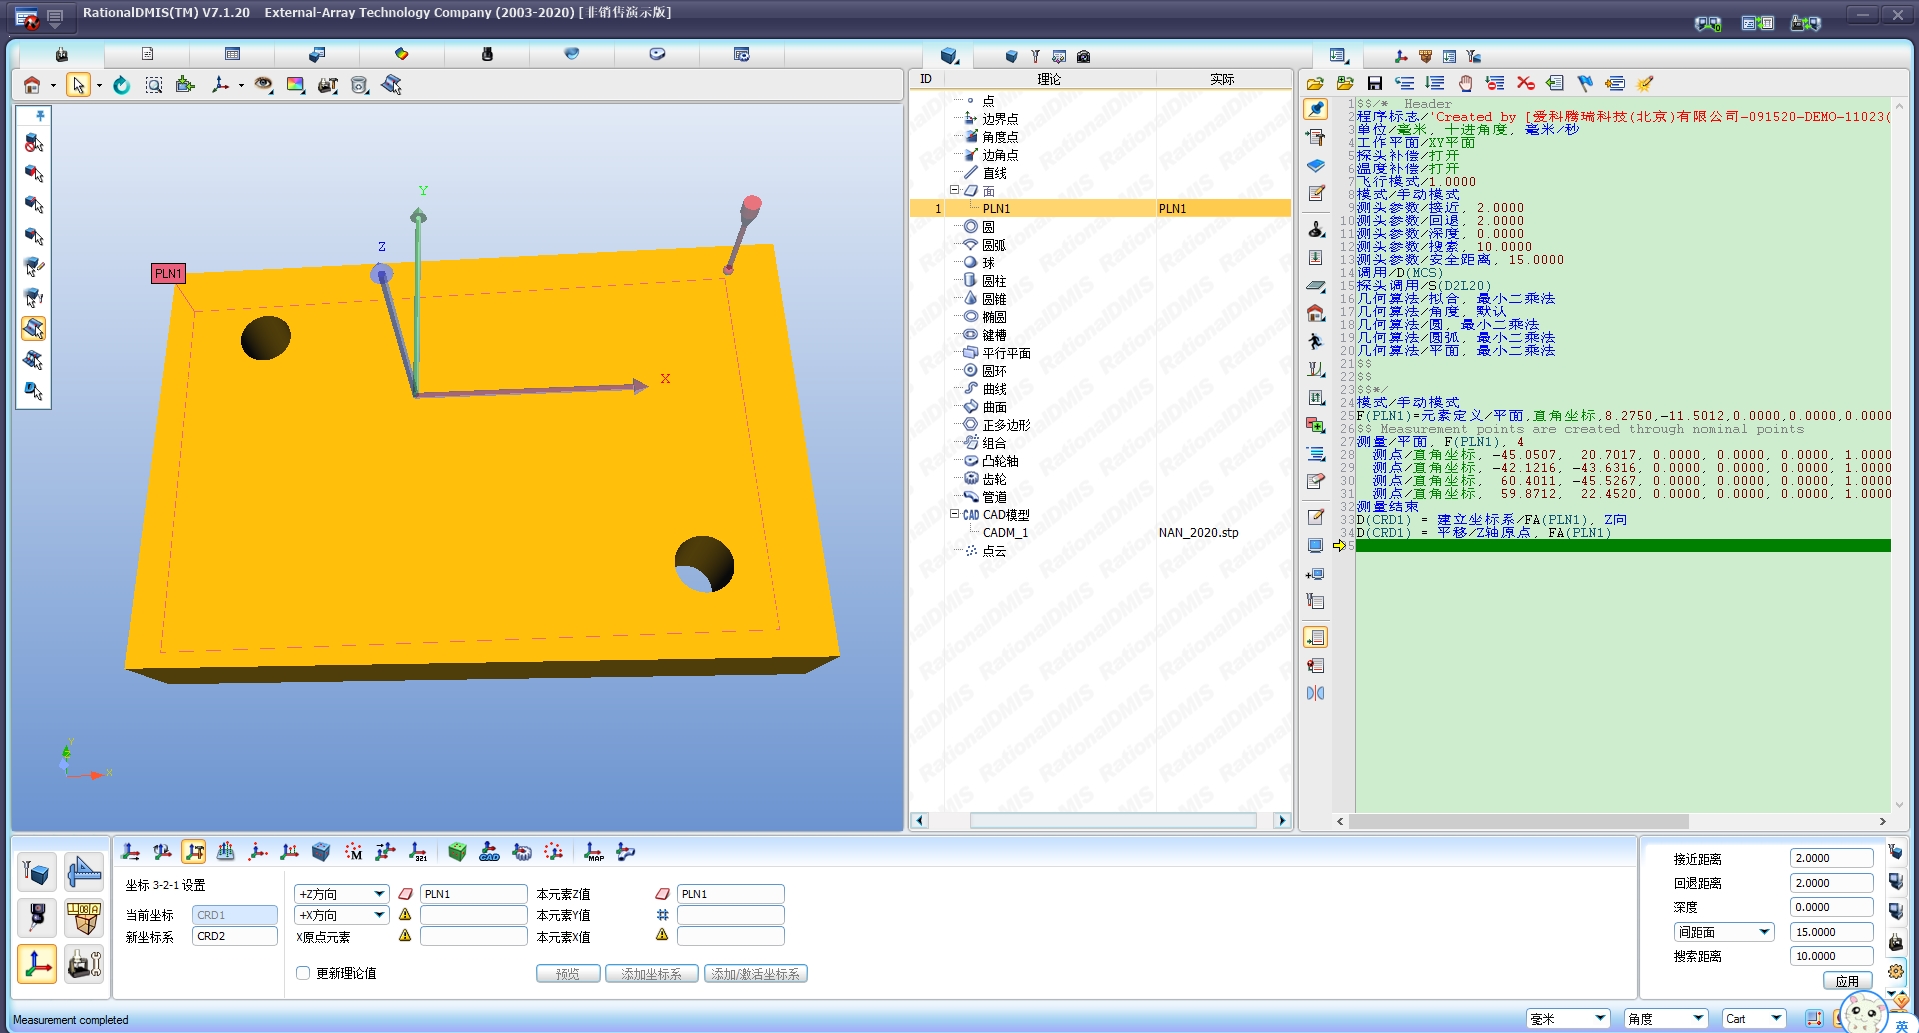Click the PLN1 label in the 3D view
Viewport: 1919px width, 1033px height.
(x=168, y=273)
